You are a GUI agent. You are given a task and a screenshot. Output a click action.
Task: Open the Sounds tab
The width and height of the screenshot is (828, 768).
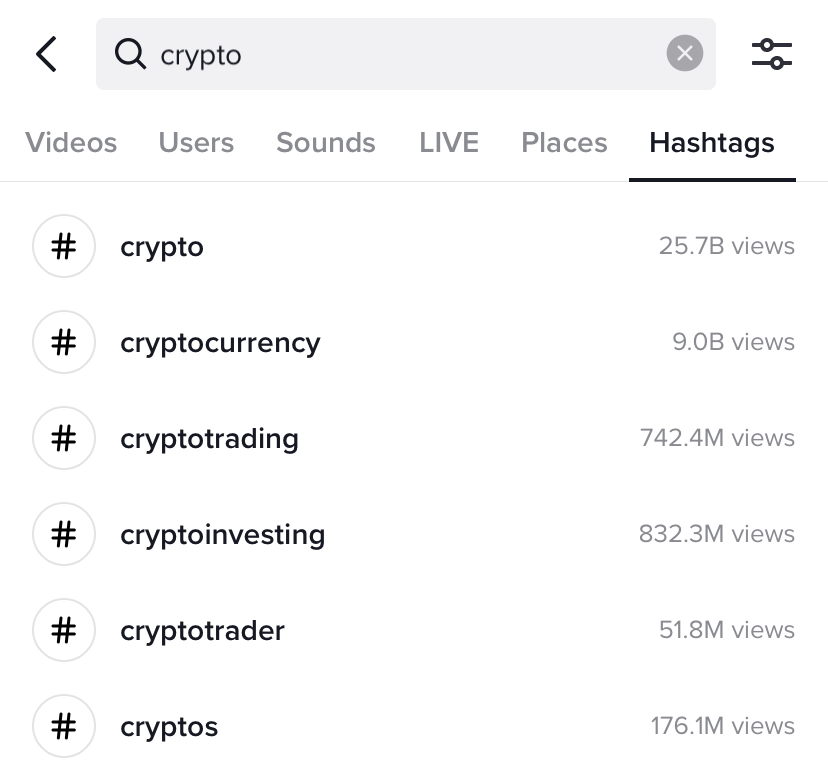(x=326, y=143)
